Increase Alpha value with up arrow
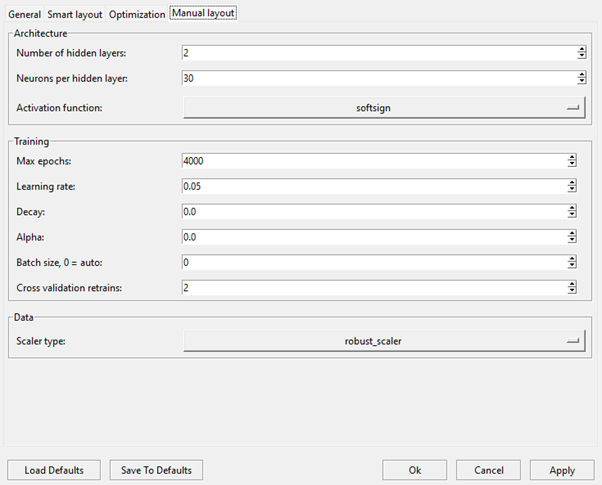This screenshot has height=485, width=602. click(572, 233)
